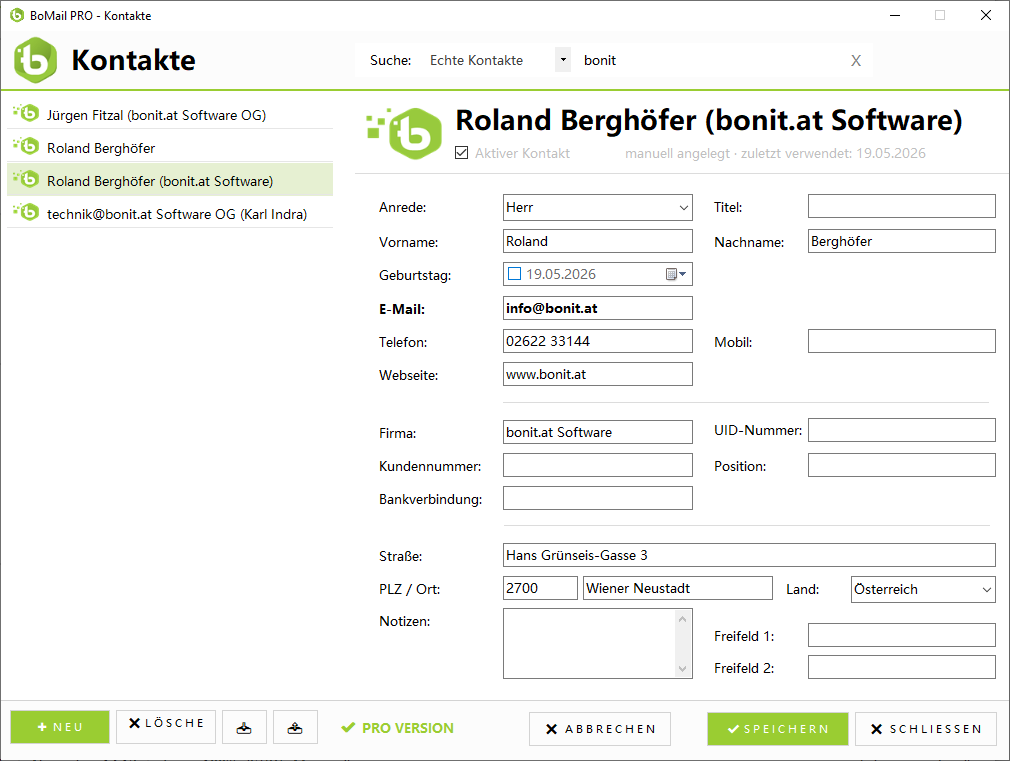Click the contact name heading Roland Berghöfer
The image size is (1010, 761).
709,120
